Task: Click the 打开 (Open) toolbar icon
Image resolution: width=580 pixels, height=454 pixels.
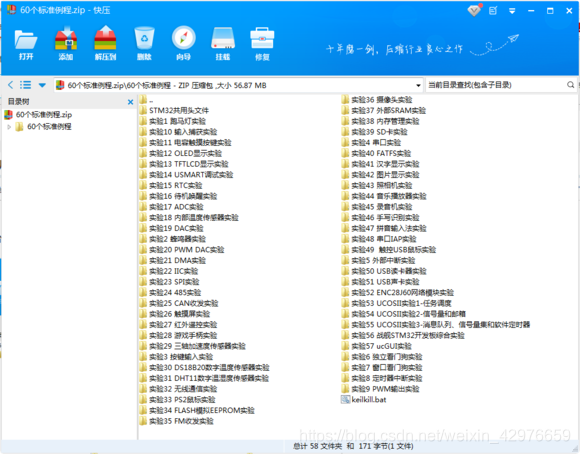Action: (x=26, y=44)
